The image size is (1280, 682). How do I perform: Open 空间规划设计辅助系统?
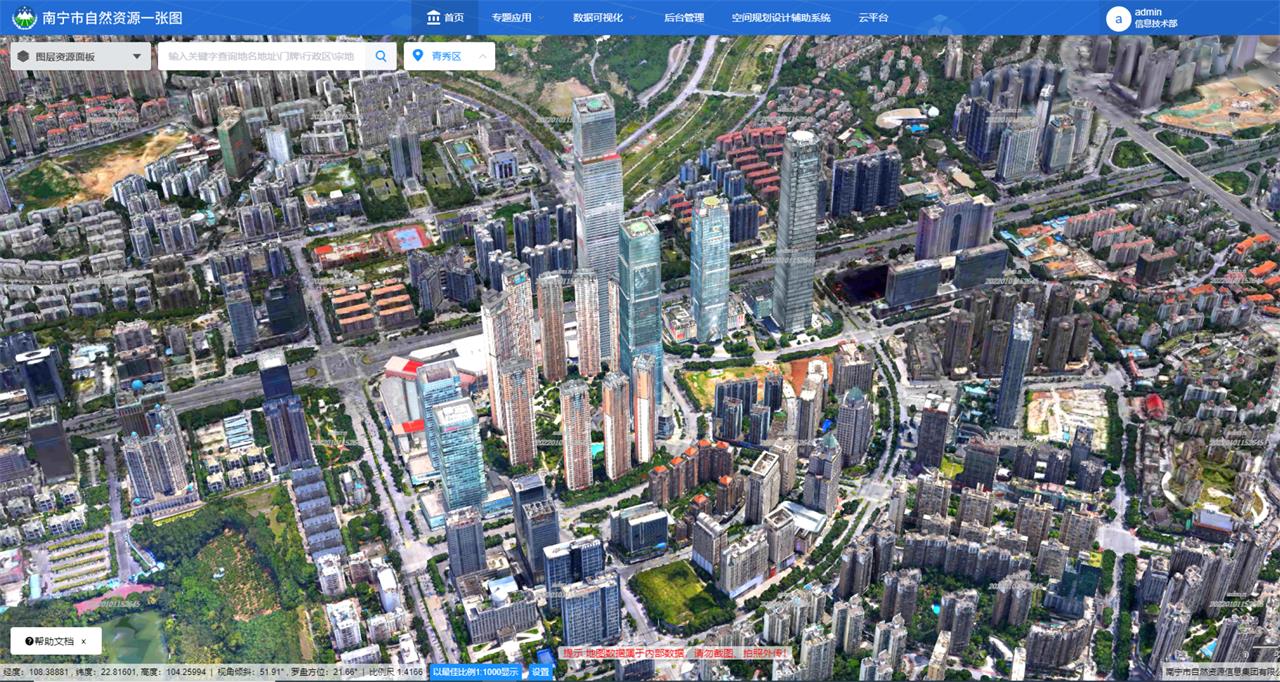click(x=781, y=18)
